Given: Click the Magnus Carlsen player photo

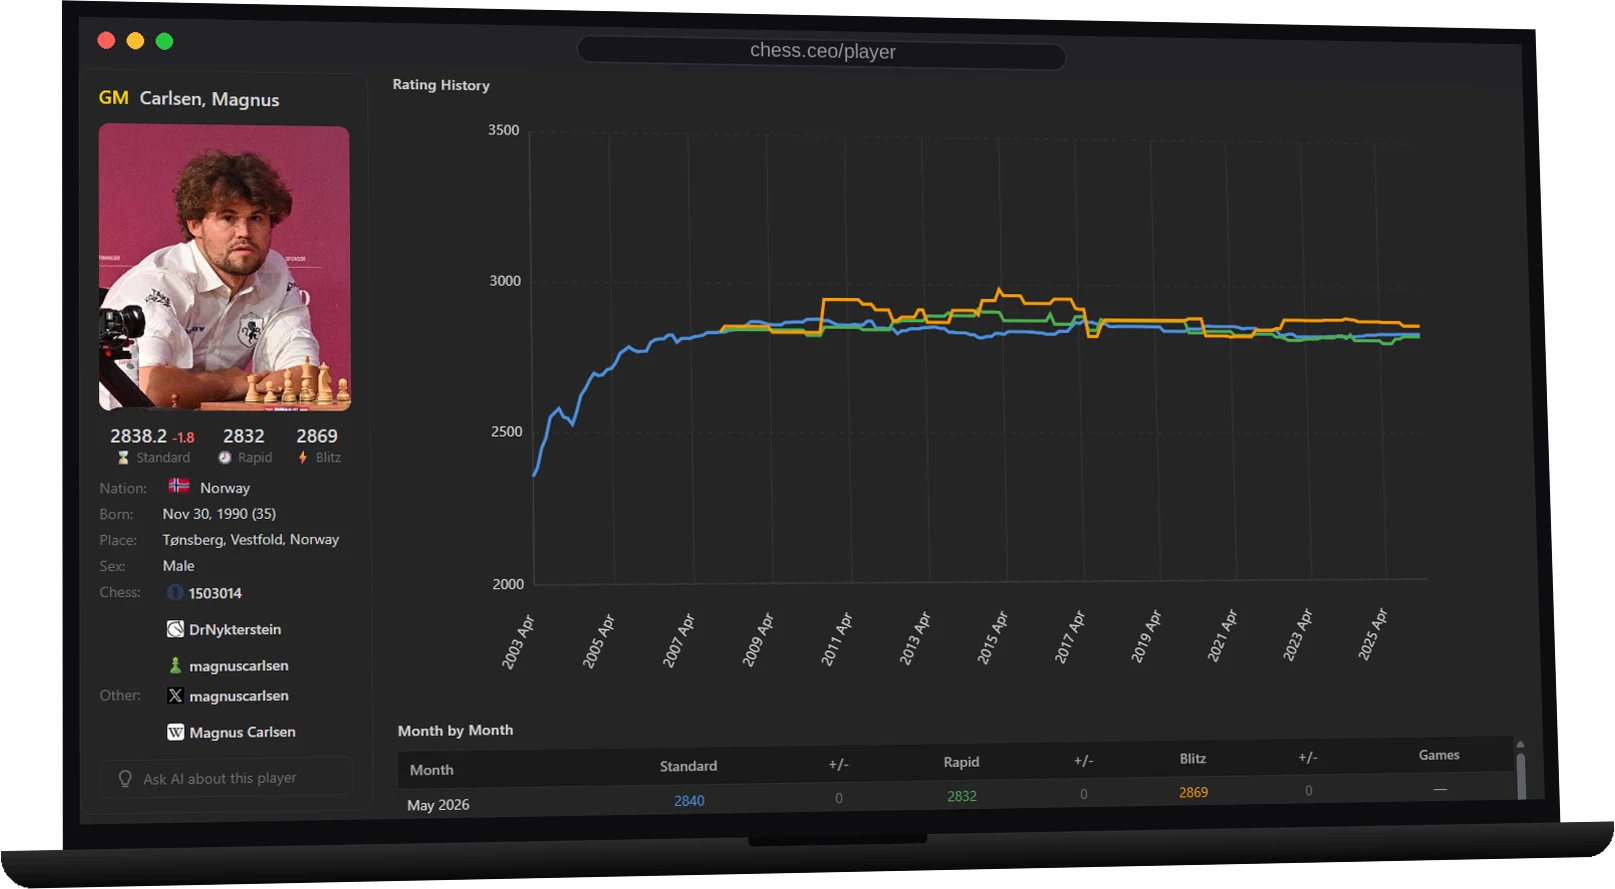Looking at the screenshot, I should coord(224,267).
